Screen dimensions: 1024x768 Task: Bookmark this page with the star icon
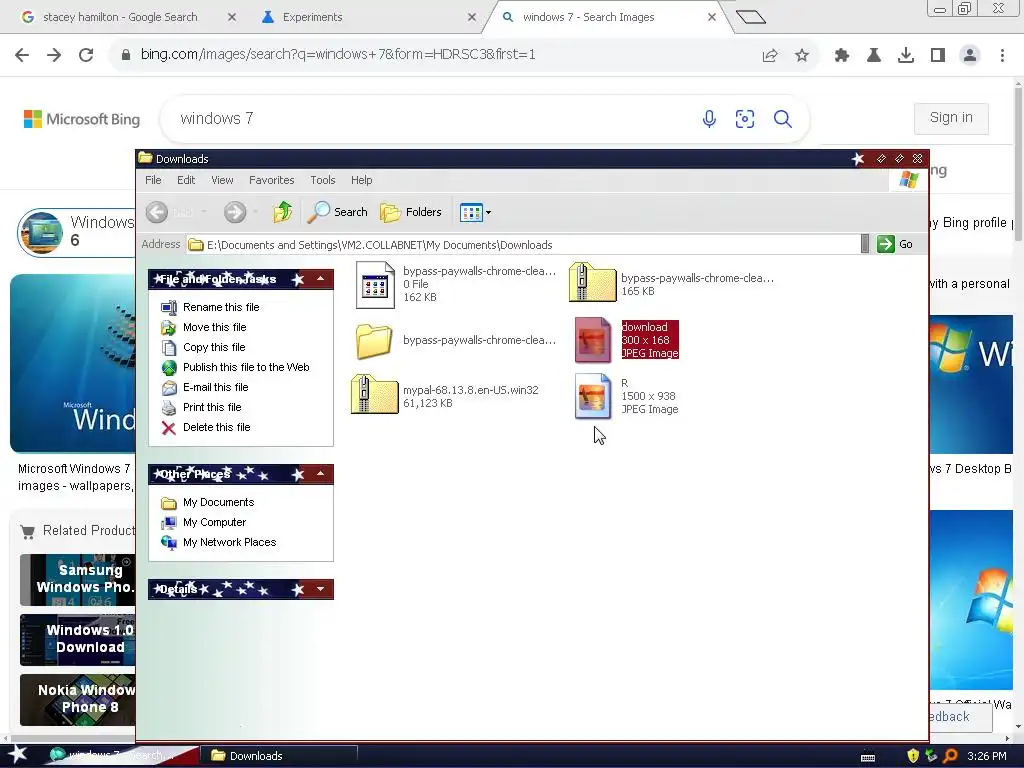[802, 56]
